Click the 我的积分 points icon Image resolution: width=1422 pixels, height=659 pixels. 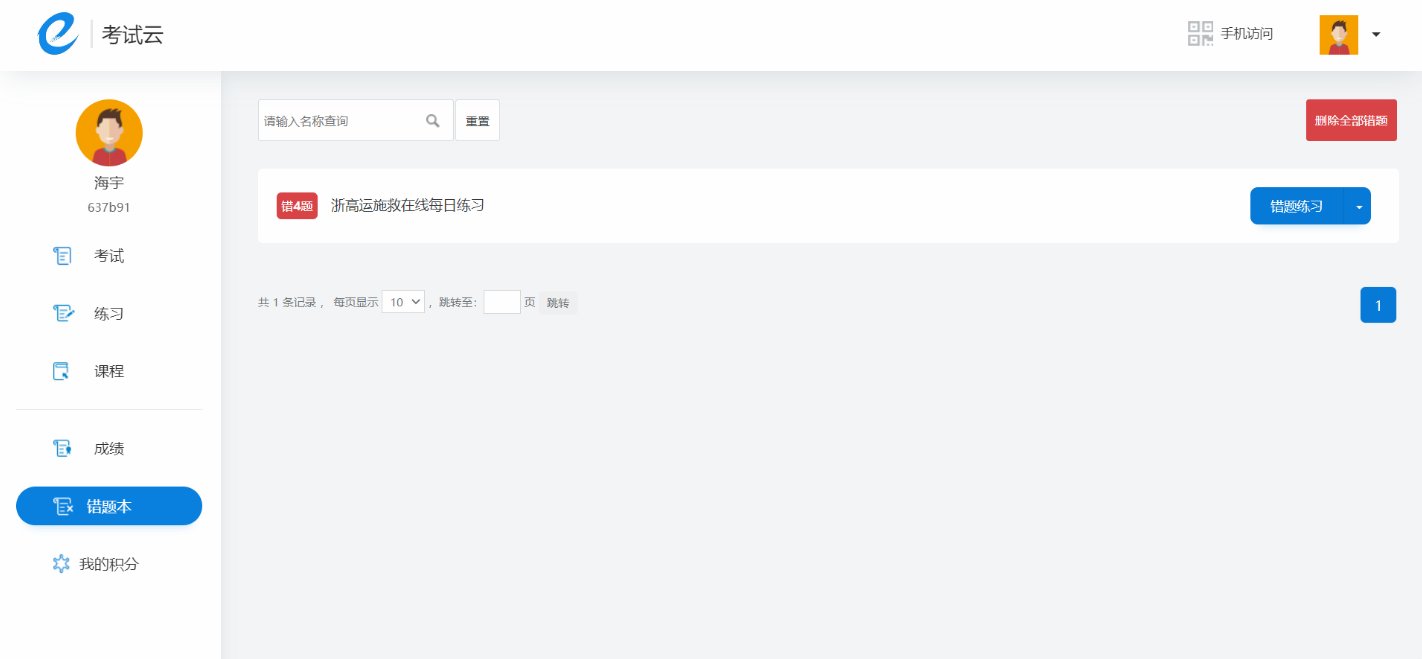coord(61,564)
